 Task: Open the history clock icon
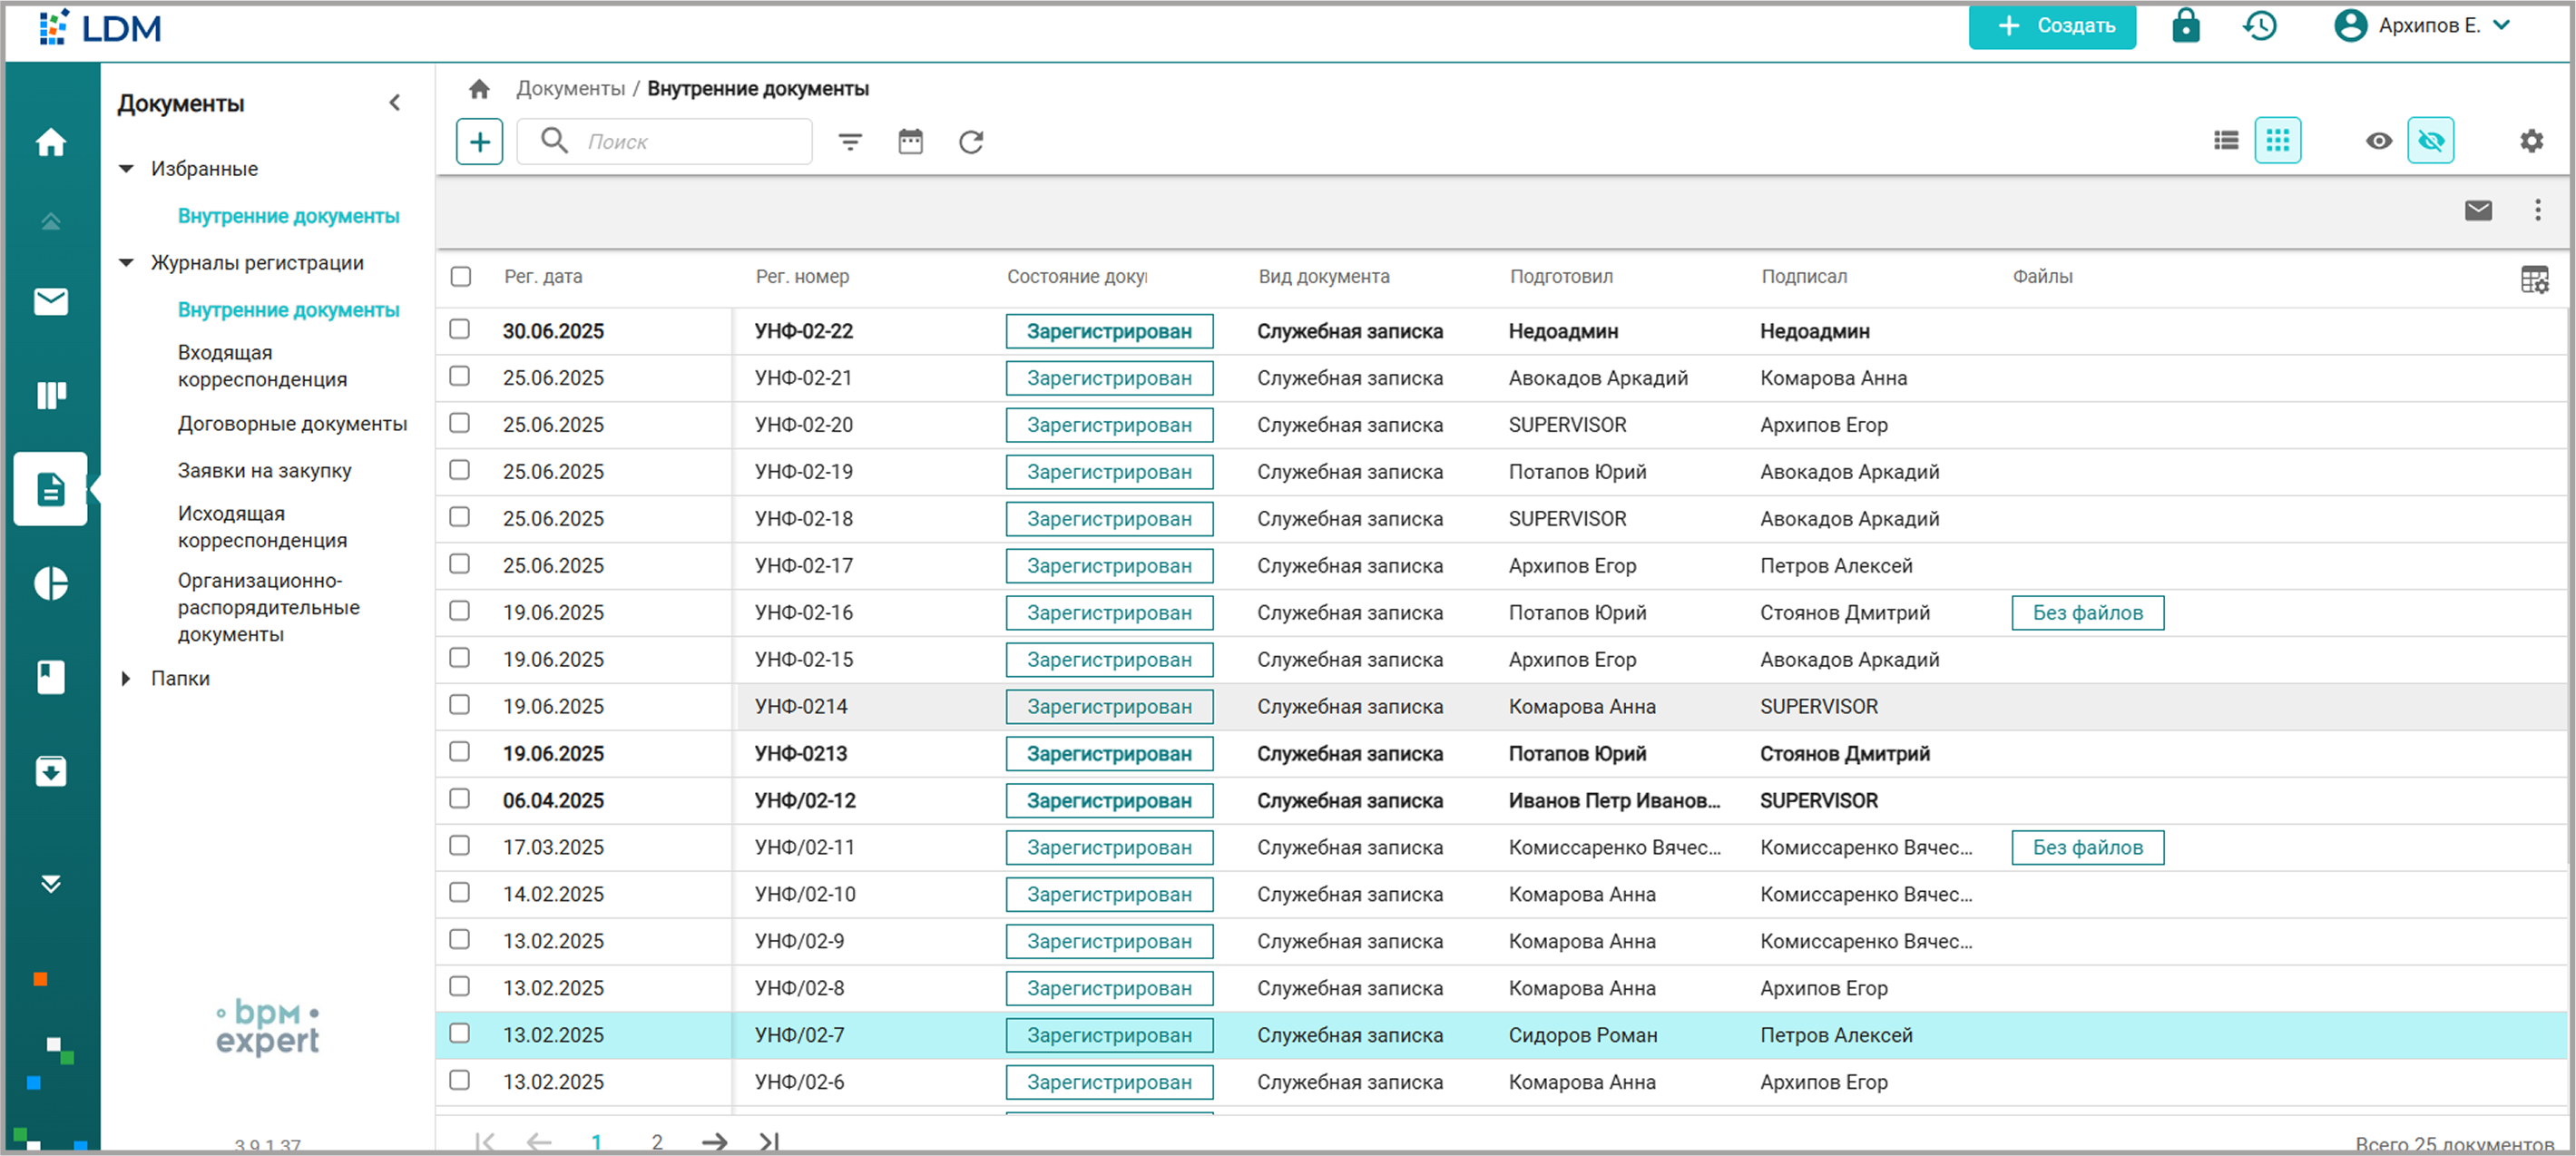[x=2260, y=25]
